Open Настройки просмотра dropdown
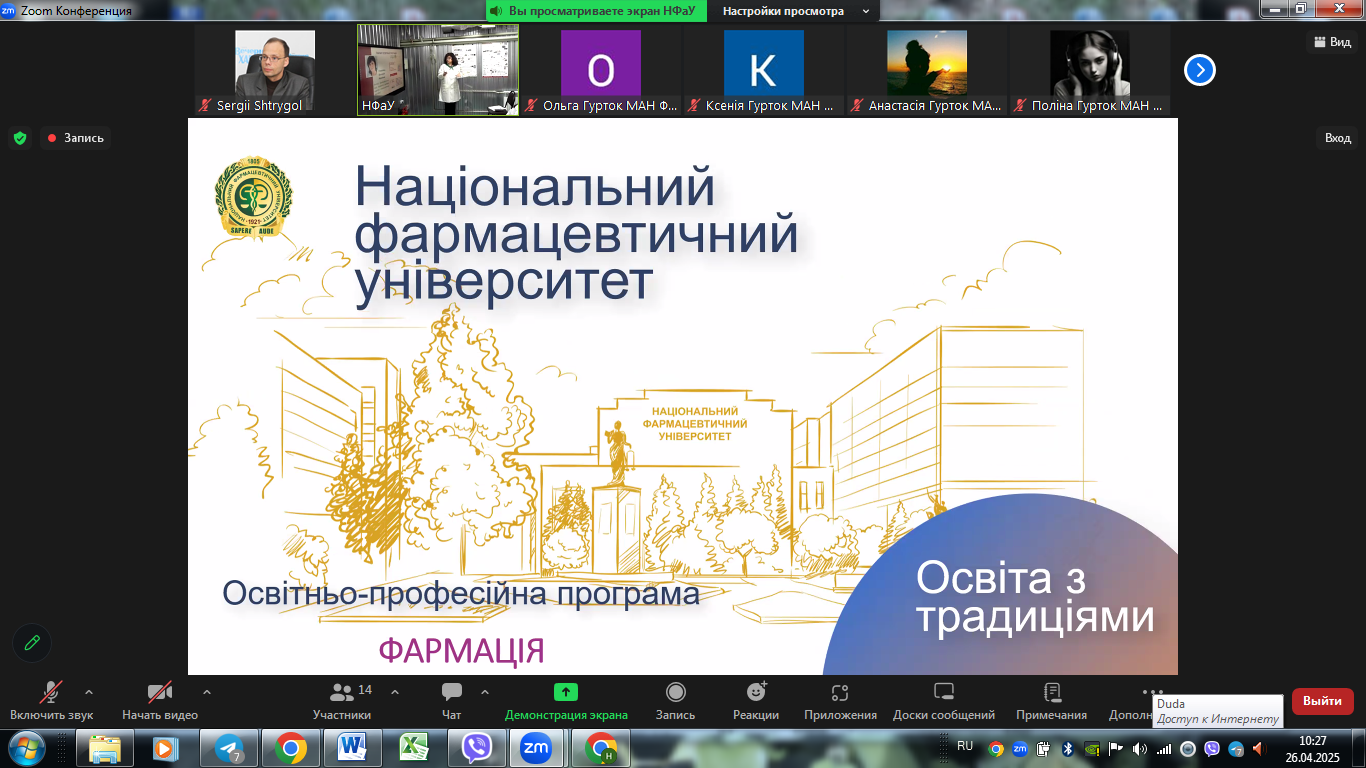 (x=794, y=11)
